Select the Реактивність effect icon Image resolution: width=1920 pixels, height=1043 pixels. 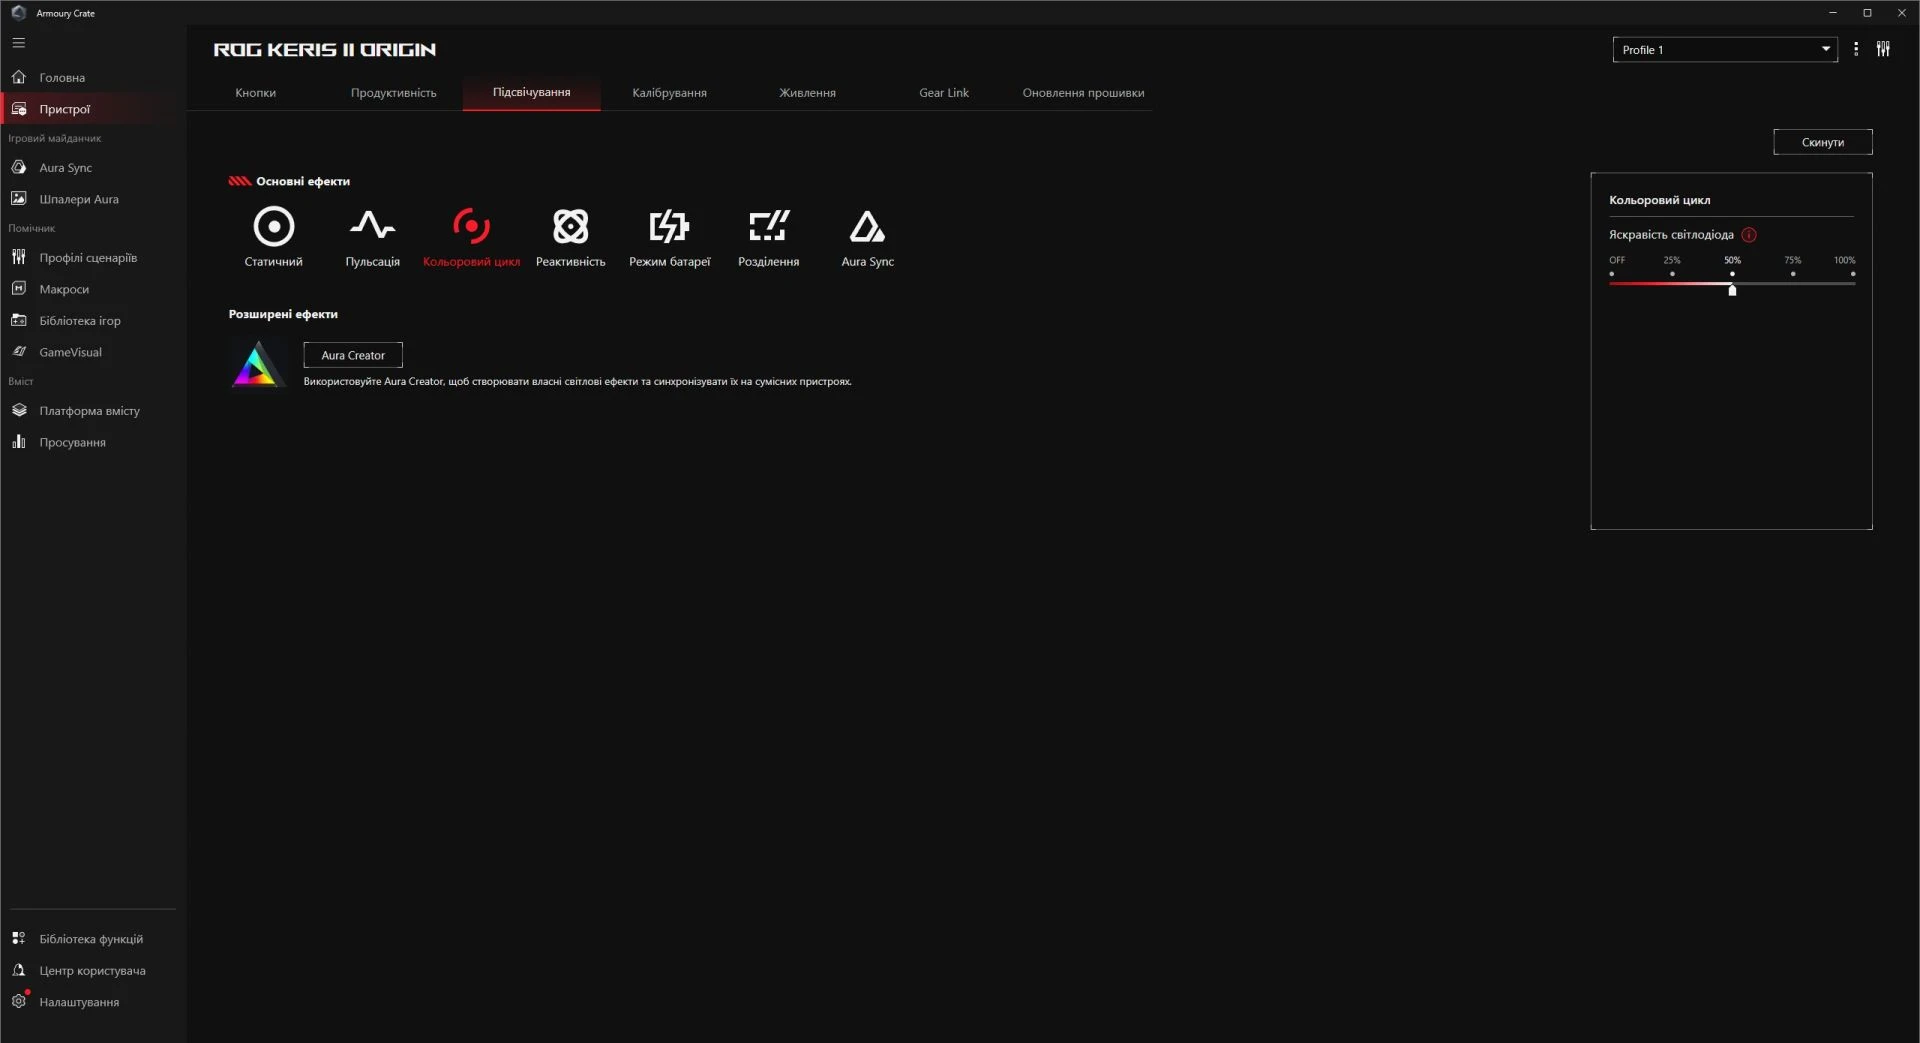[x=570, y=226]
